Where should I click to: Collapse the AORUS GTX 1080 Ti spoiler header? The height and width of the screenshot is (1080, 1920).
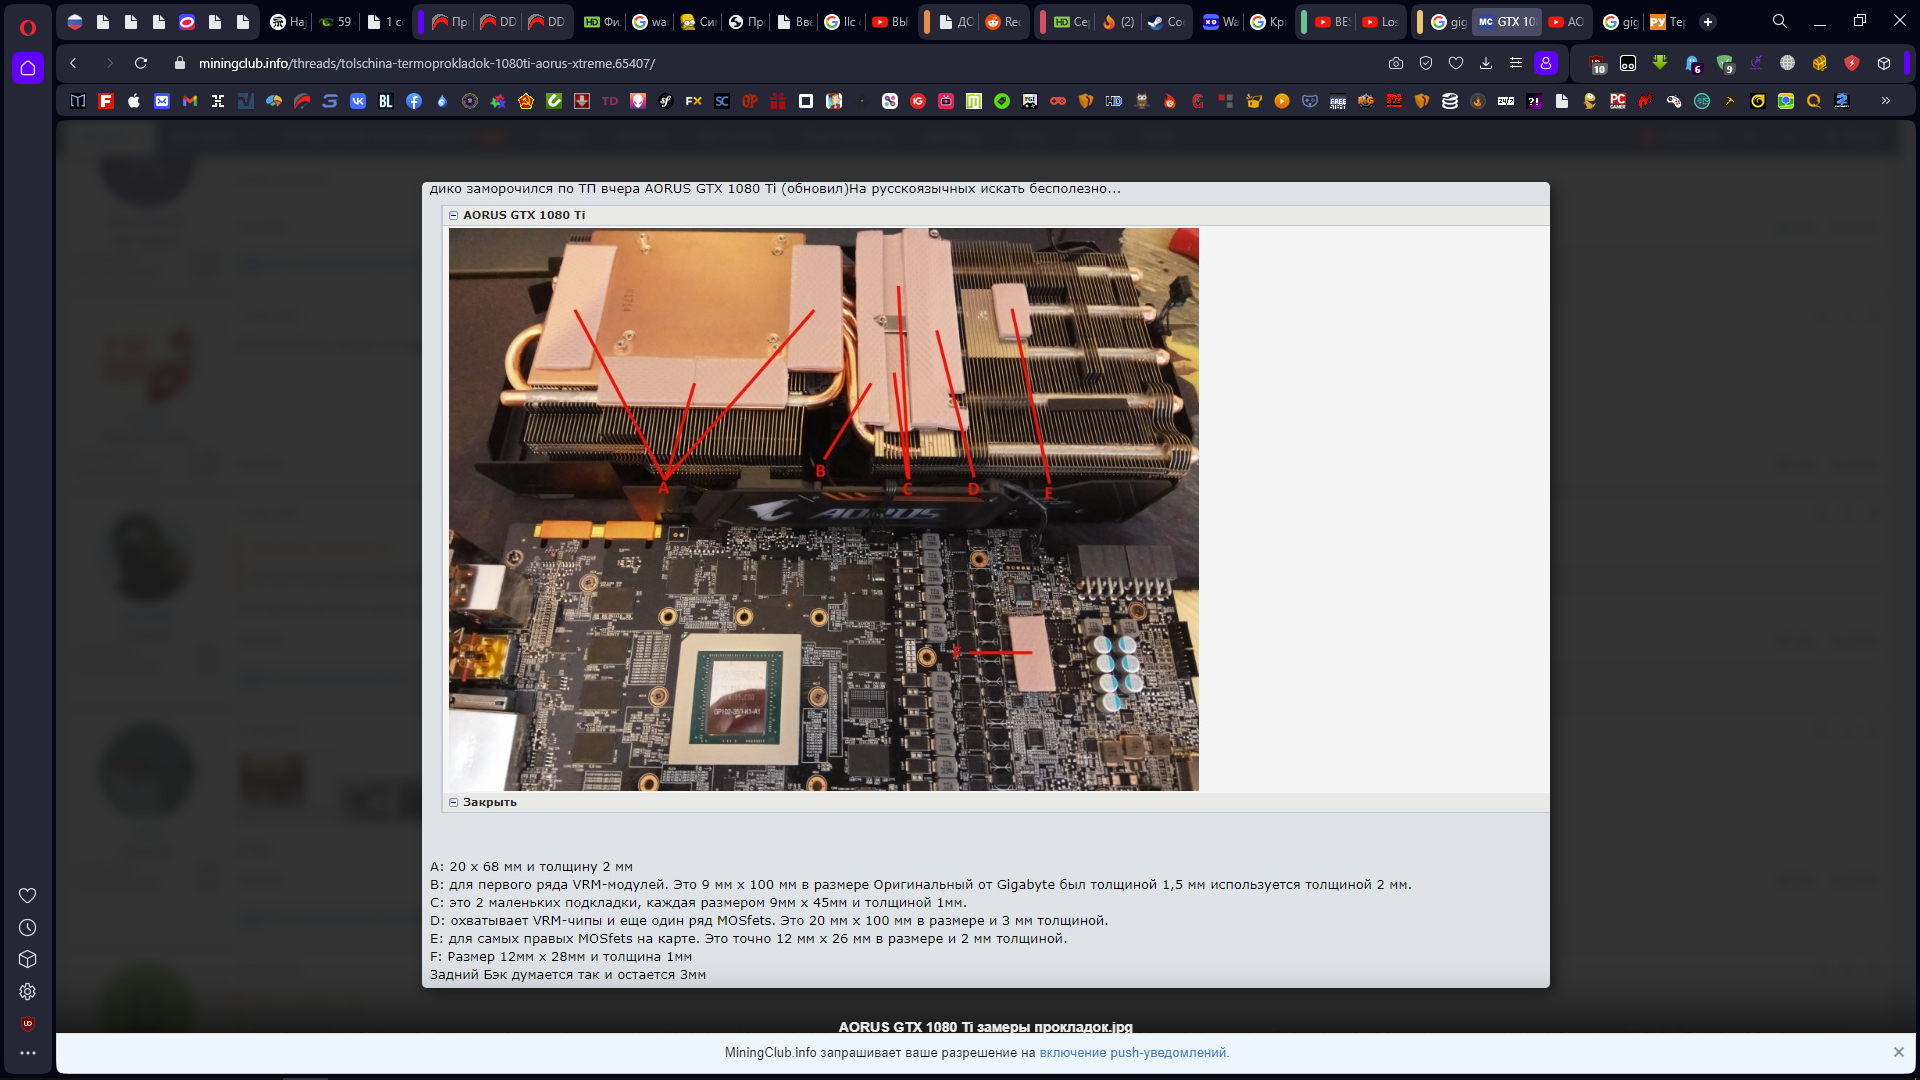pos(524,215)
